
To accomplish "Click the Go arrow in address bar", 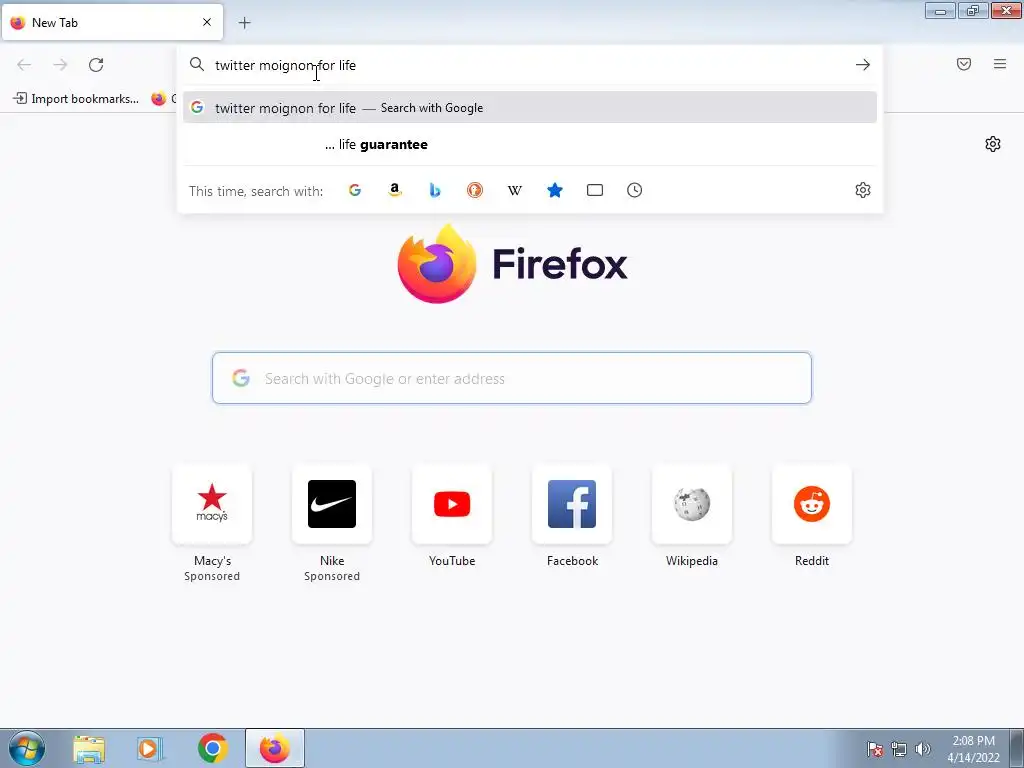I will pyautogui.click(x=863, y=65).
